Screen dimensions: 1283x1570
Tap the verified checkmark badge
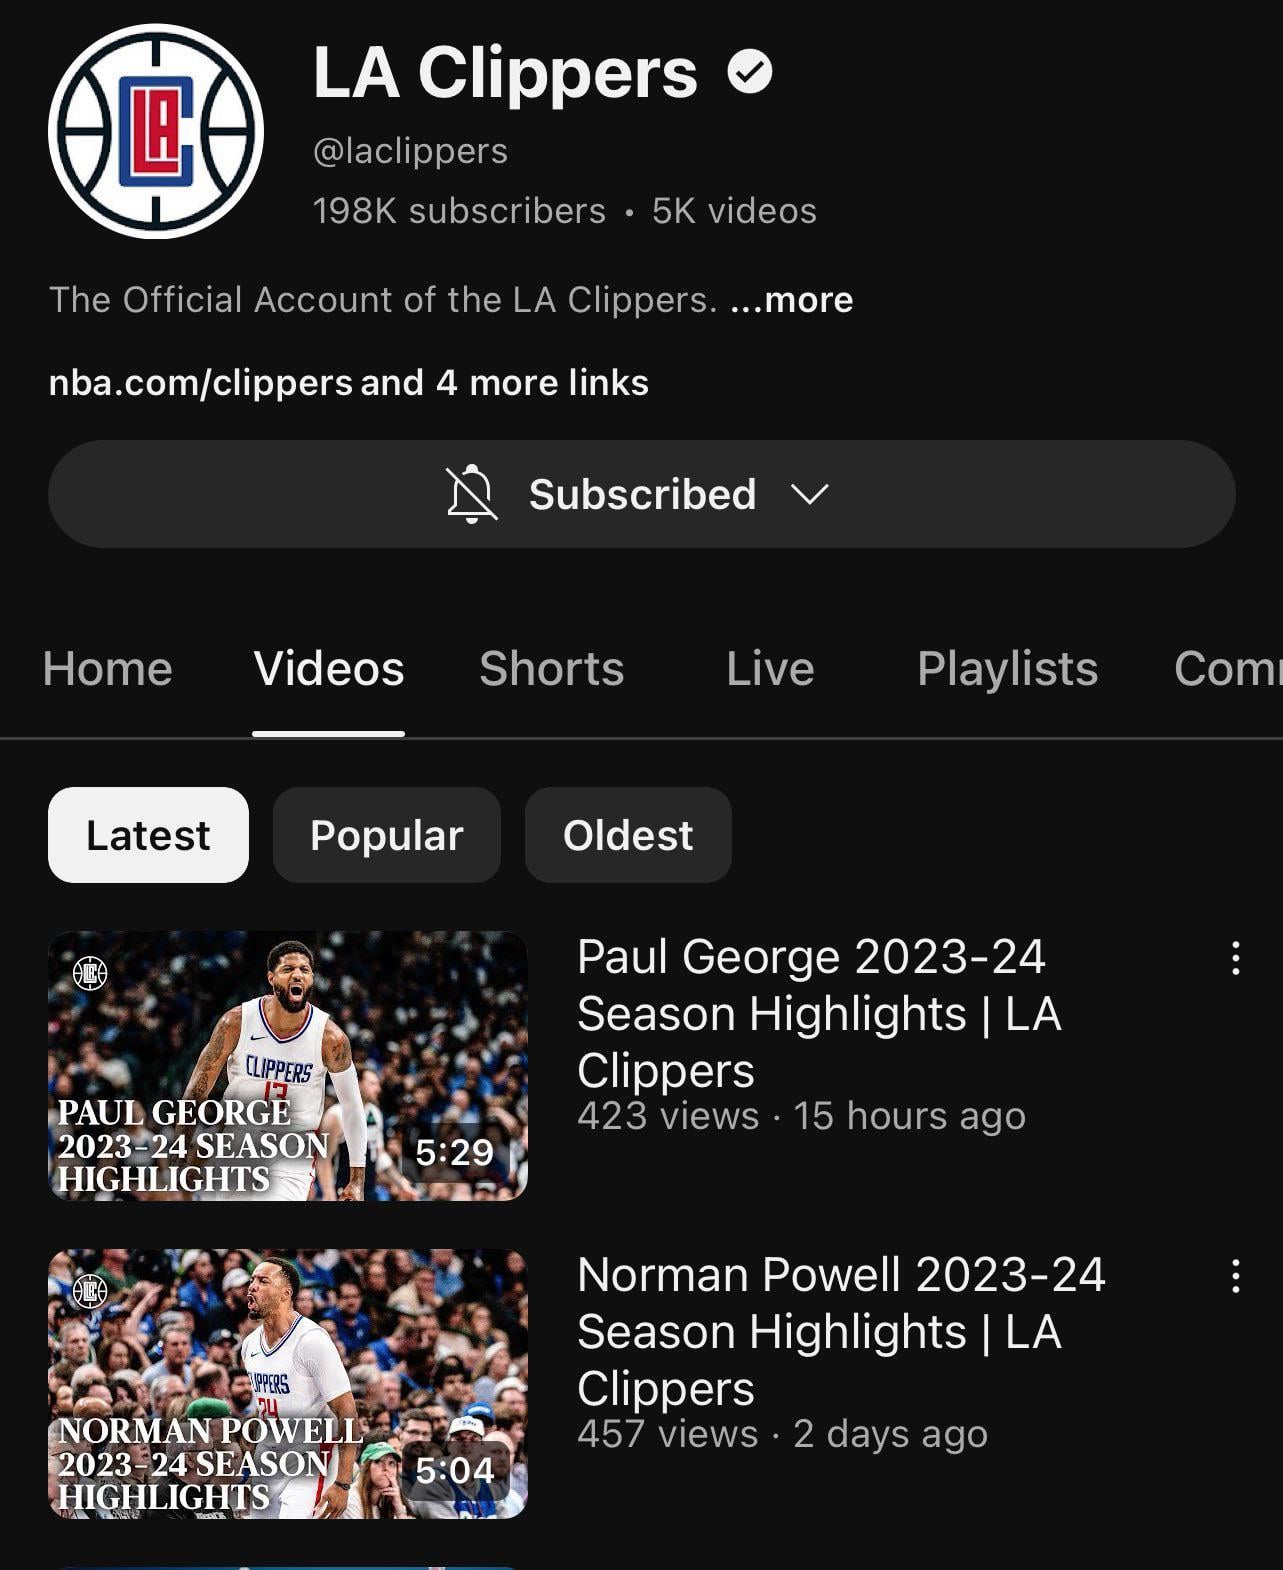coord(749,72)
